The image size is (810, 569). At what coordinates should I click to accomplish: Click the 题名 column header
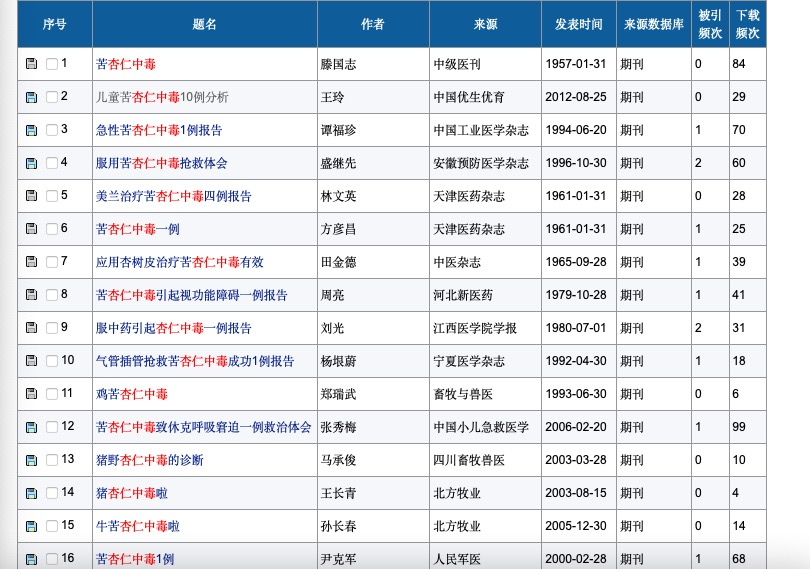click(x=205, y=24)
